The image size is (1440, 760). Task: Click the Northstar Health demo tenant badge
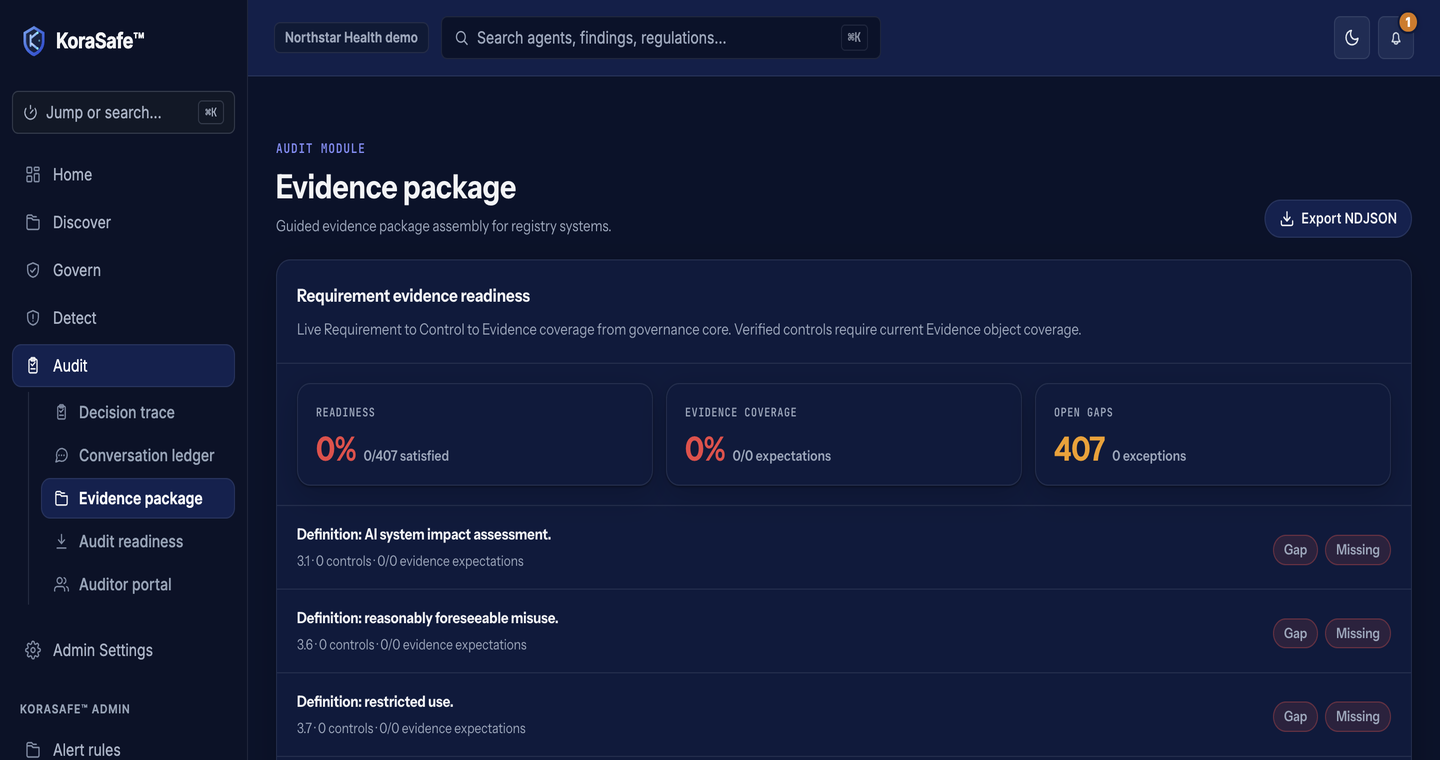351,38
